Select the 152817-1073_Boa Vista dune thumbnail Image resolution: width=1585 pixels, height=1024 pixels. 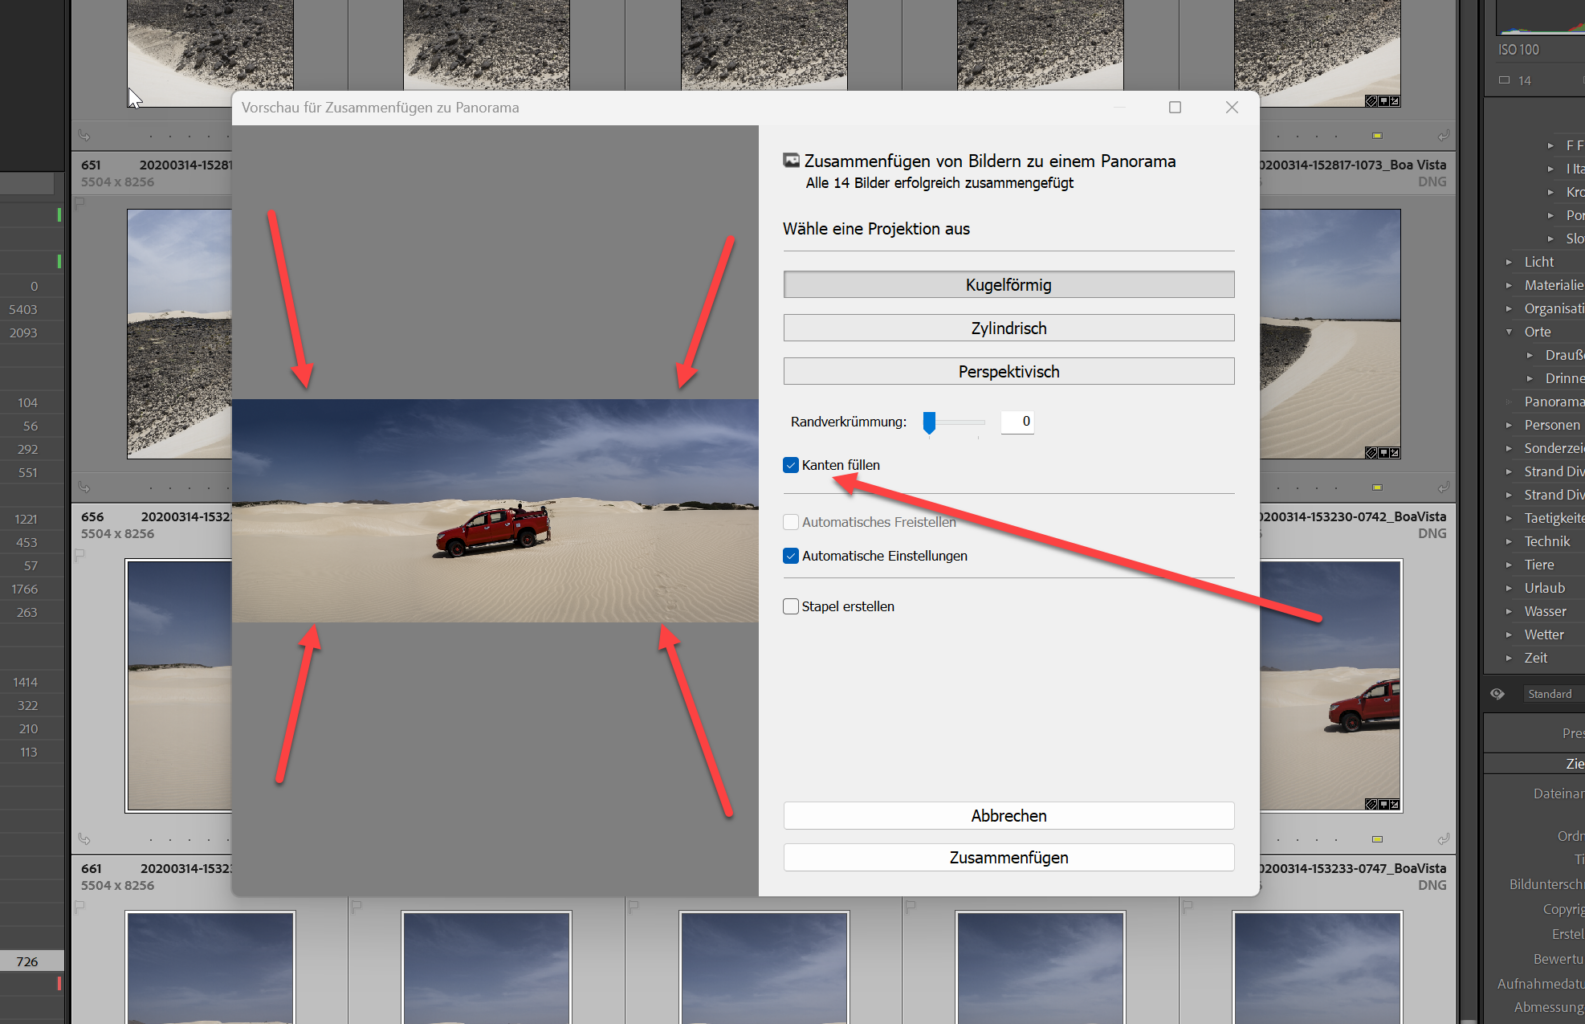[x=1330, y=334]
